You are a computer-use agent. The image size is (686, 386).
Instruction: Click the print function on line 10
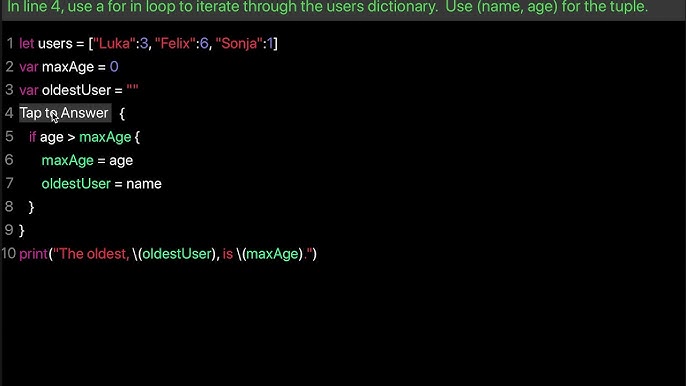(33, 254)
